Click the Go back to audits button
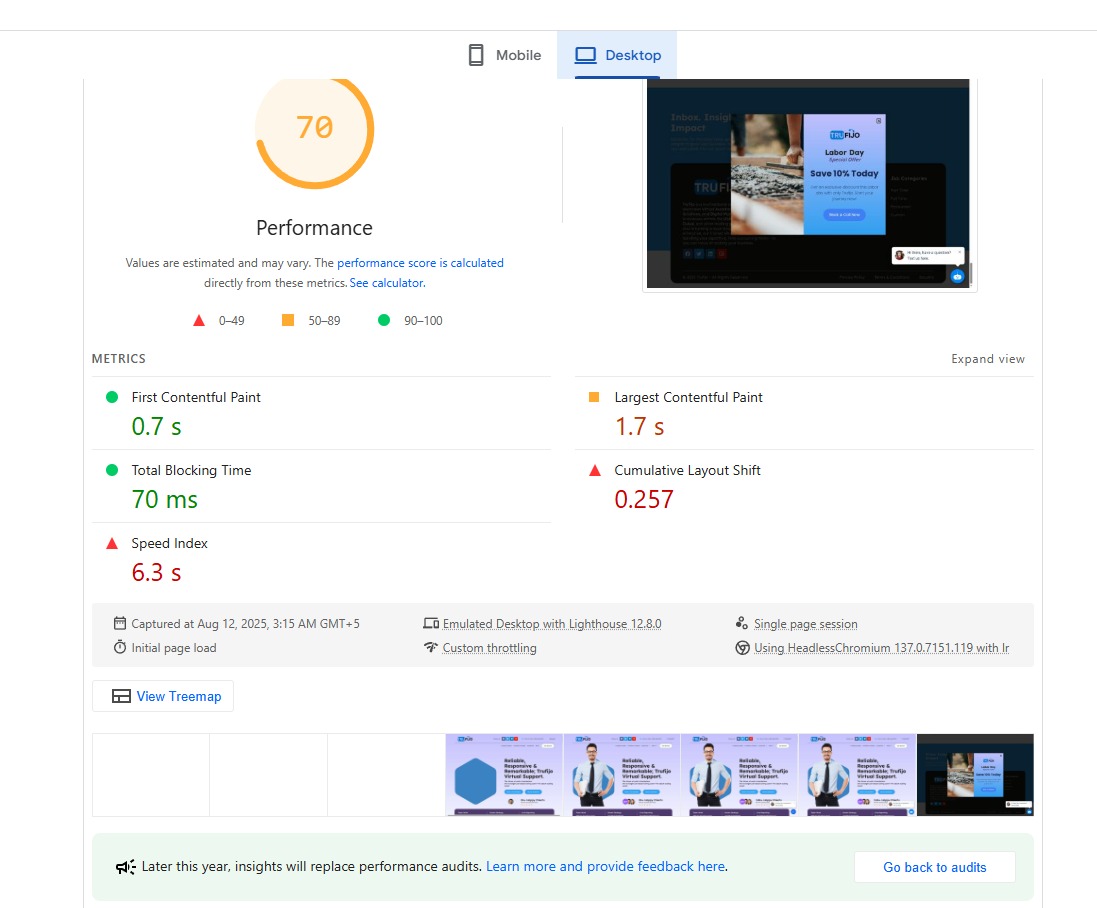1097x908 pixels. [934, 867]
